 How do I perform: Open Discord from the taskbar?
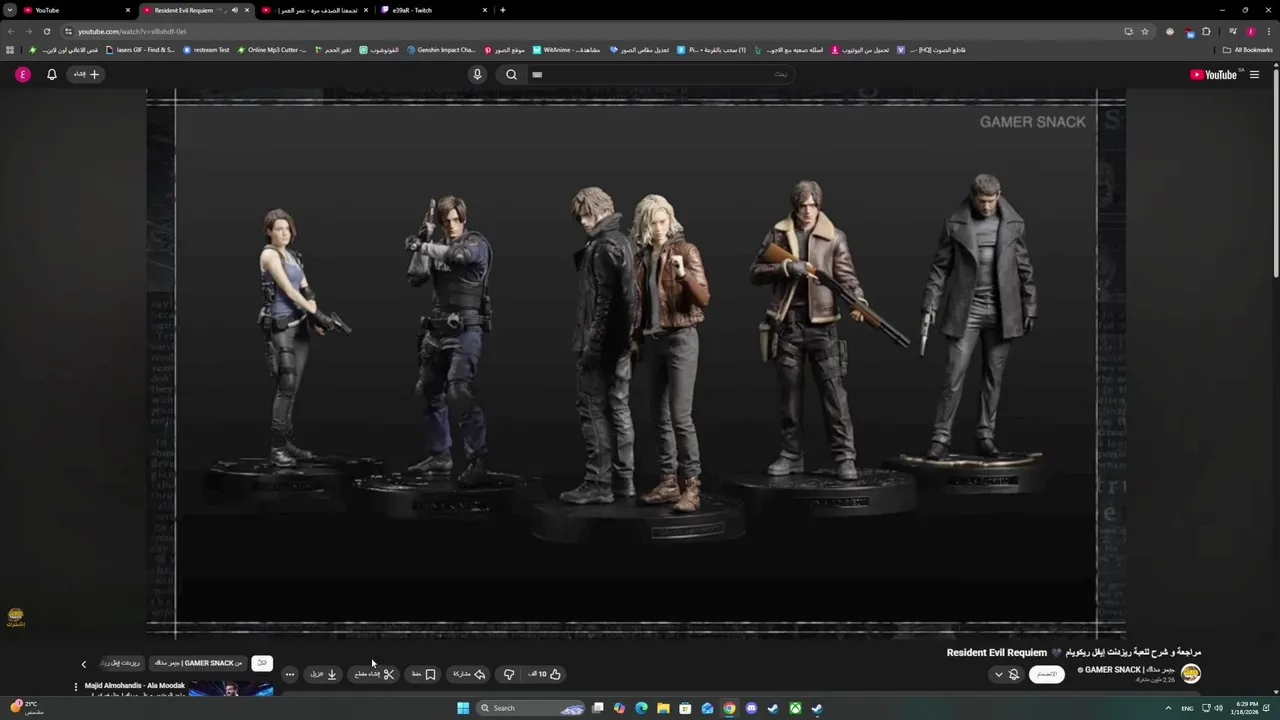coord(751,708)
